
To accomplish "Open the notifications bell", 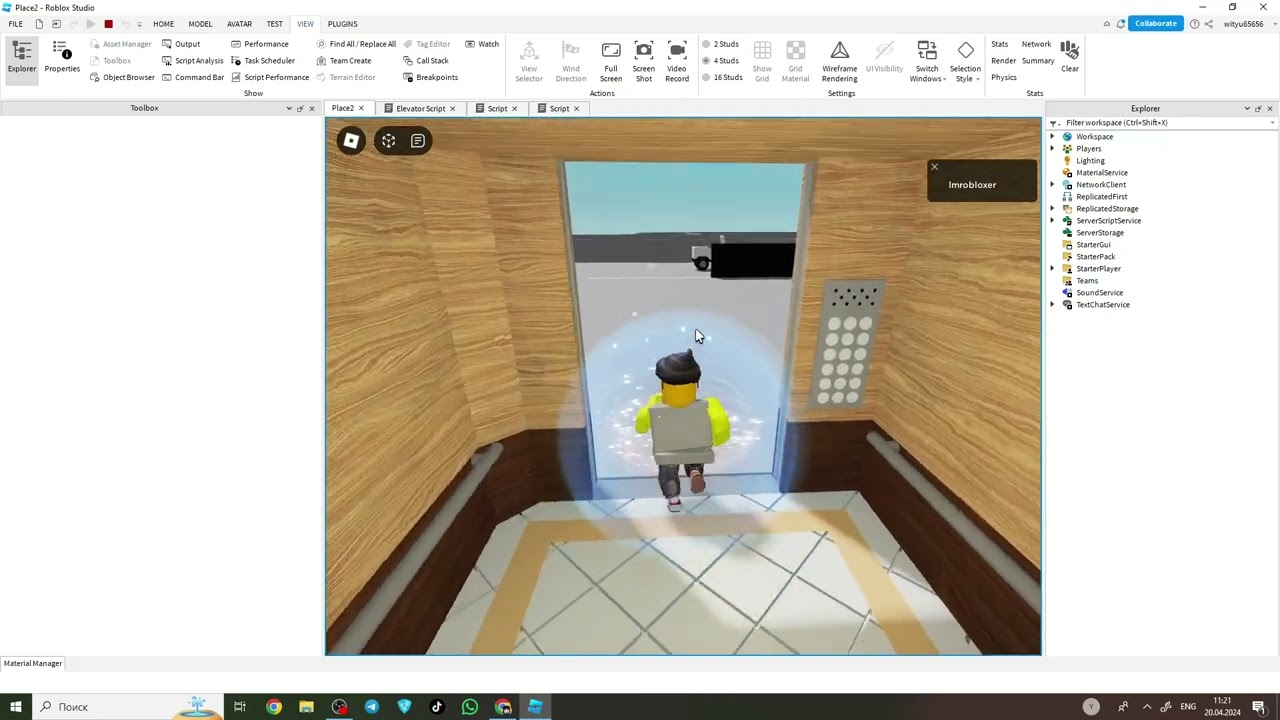I will pyautogui.click(x=1121, y=24).
